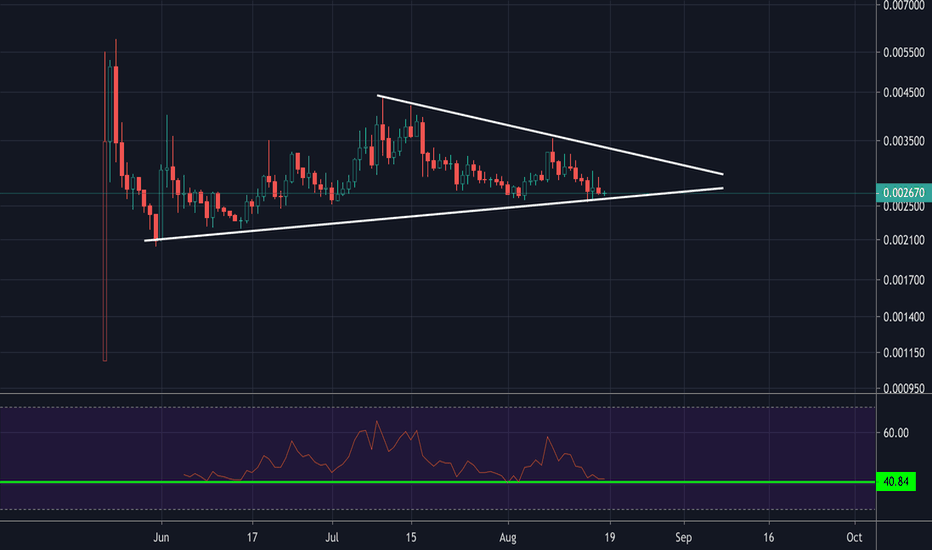The width and height of the screenshot is (932, 550).
Task: Click the 17 date label on time axis
Action: tap(252, 538)
